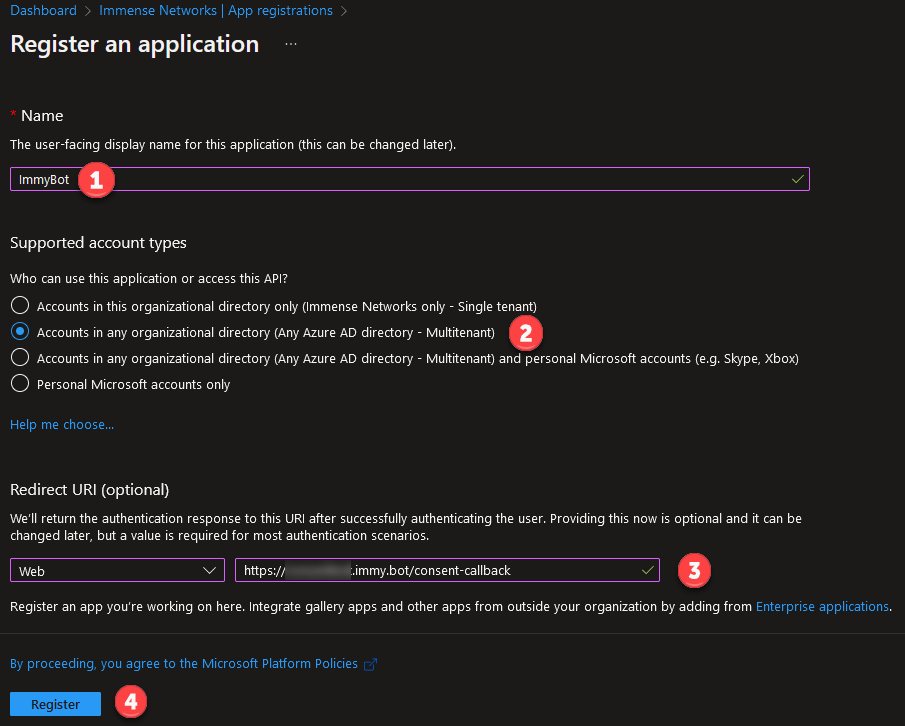Select the Multitenant Azure AD directory option
905x726 pixels.
pyautogui.click(x=20, y=332)
